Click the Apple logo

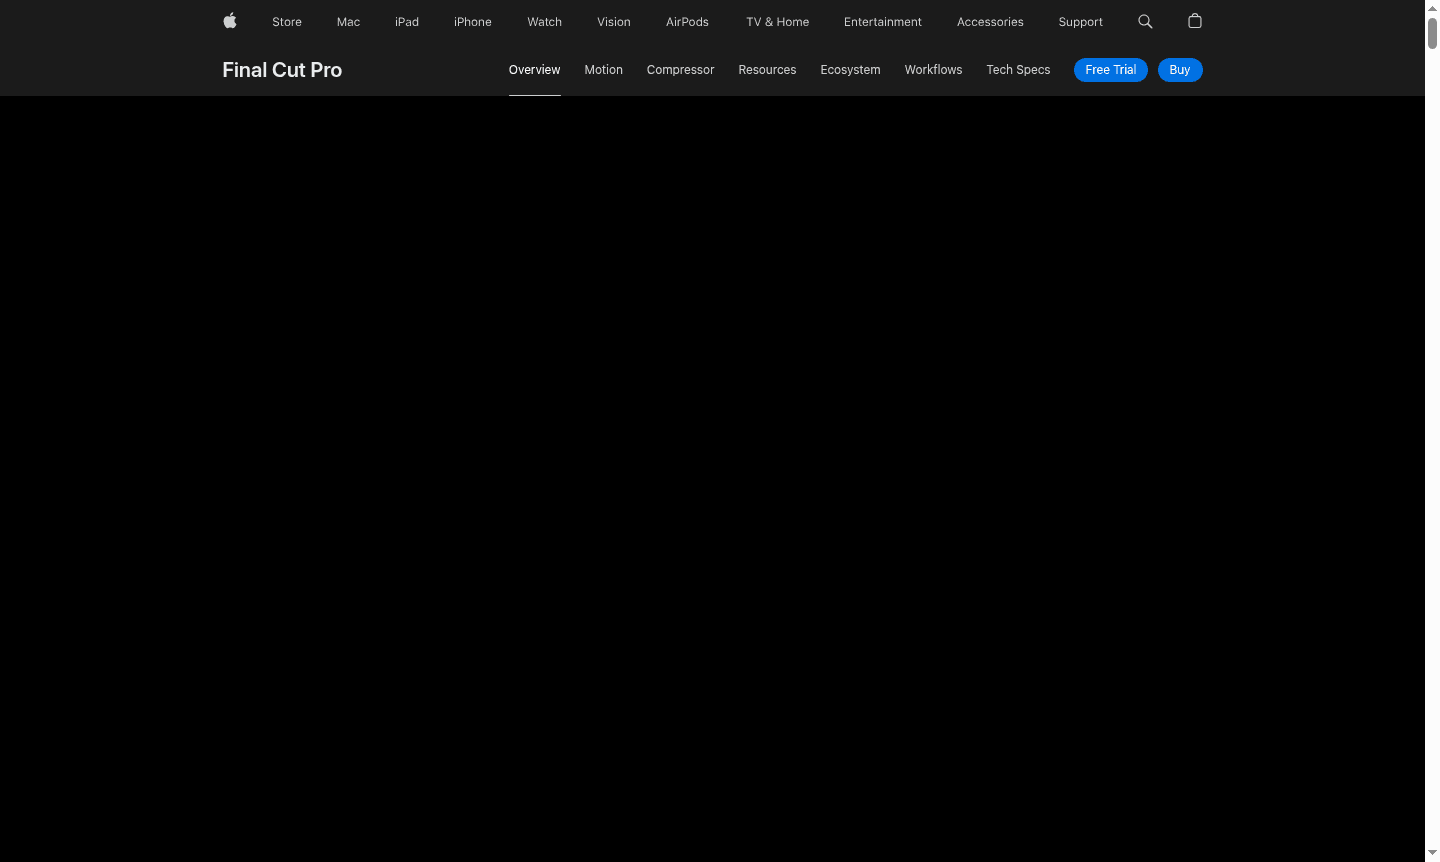click(229, 21)
